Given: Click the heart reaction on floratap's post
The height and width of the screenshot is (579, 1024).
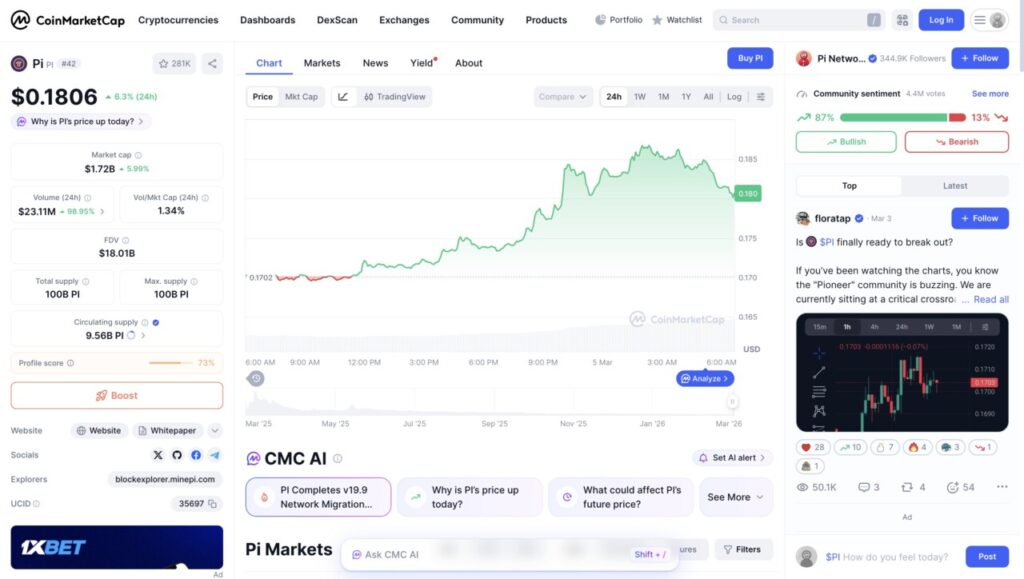Looking at the screenshot, I should [812, 448].
